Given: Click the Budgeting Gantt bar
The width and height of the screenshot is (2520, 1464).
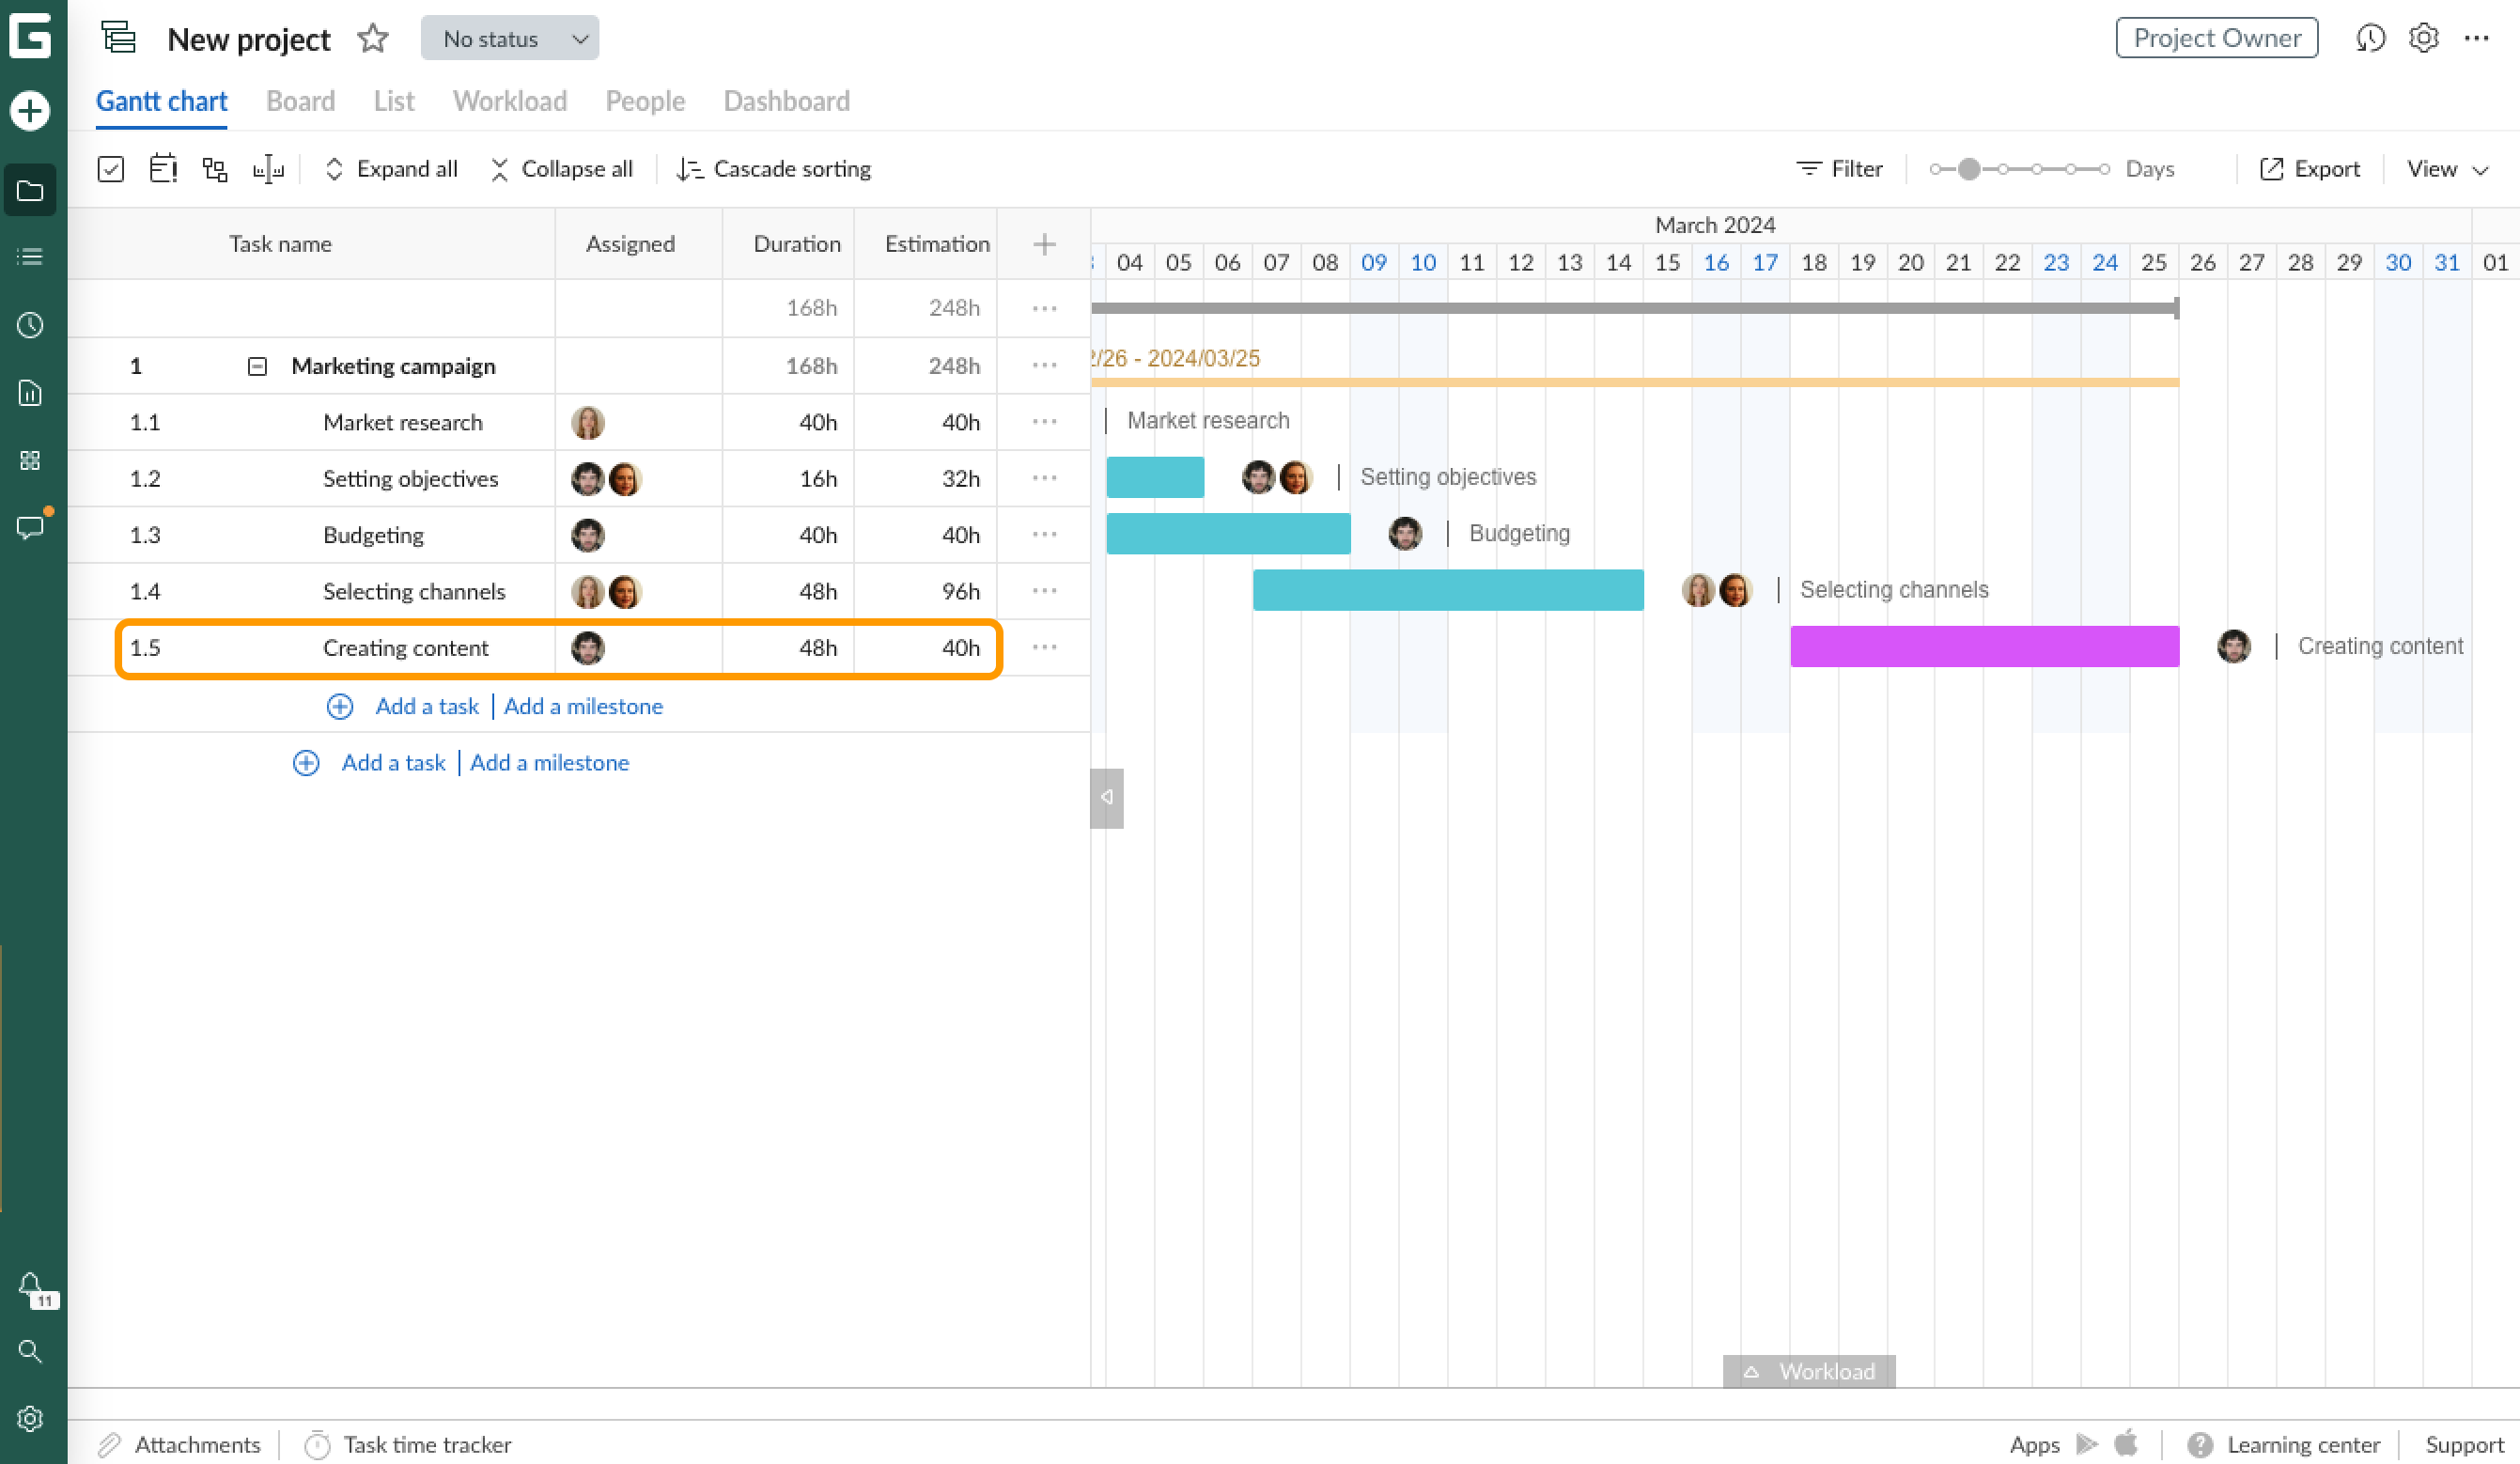Looking at the screenshot, I should tap(1228, 533).
